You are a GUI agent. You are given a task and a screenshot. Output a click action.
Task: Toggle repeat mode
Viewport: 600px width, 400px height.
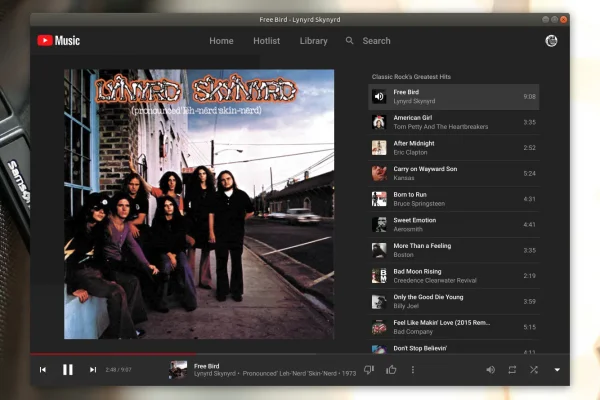coord(512,369)
